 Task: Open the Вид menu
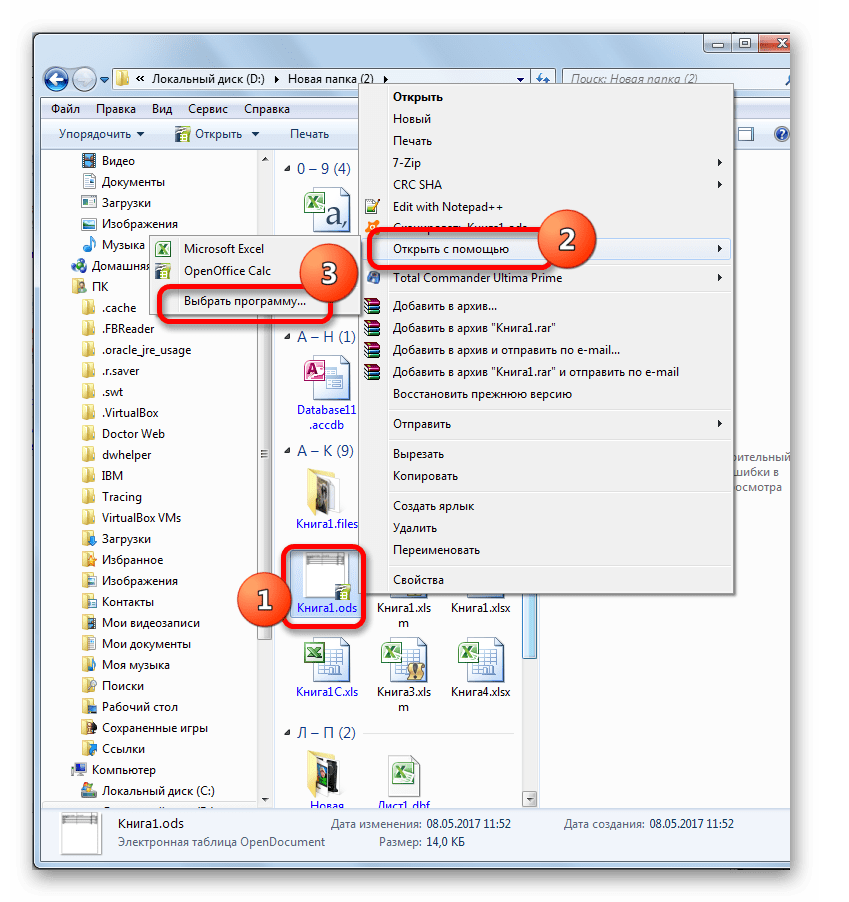click(x=162, y=109)
